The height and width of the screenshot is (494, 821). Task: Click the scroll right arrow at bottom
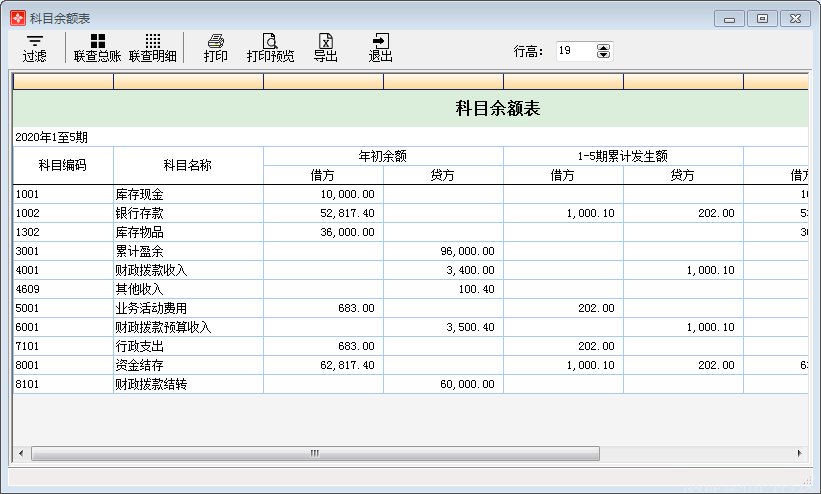(x=800, y=454)
